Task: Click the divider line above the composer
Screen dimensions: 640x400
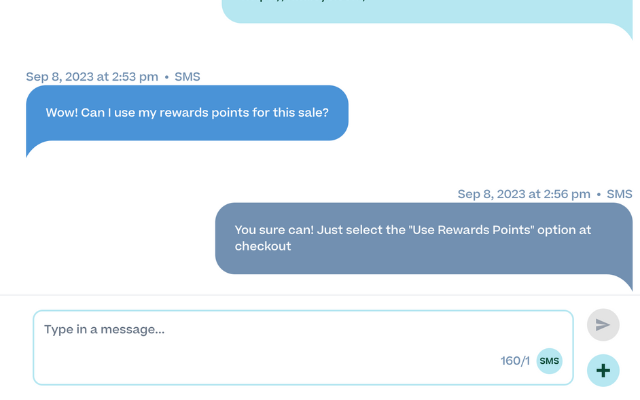Action: [320, 295]
